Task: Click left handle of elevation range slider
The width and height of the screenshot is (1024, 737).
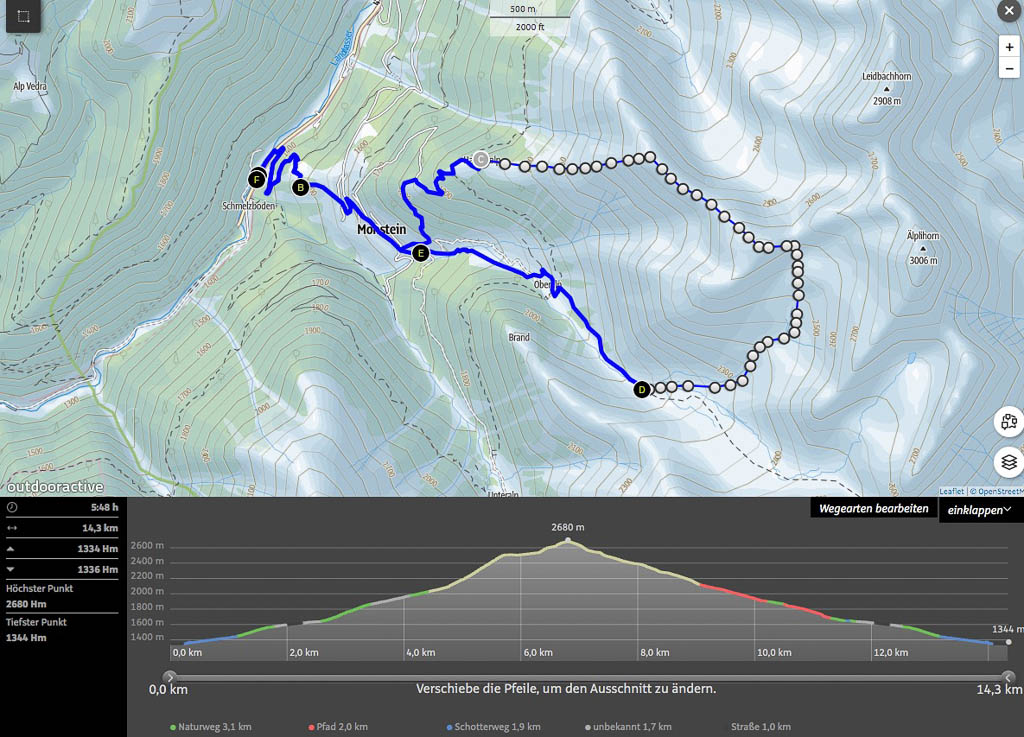Action: [169, 677]
